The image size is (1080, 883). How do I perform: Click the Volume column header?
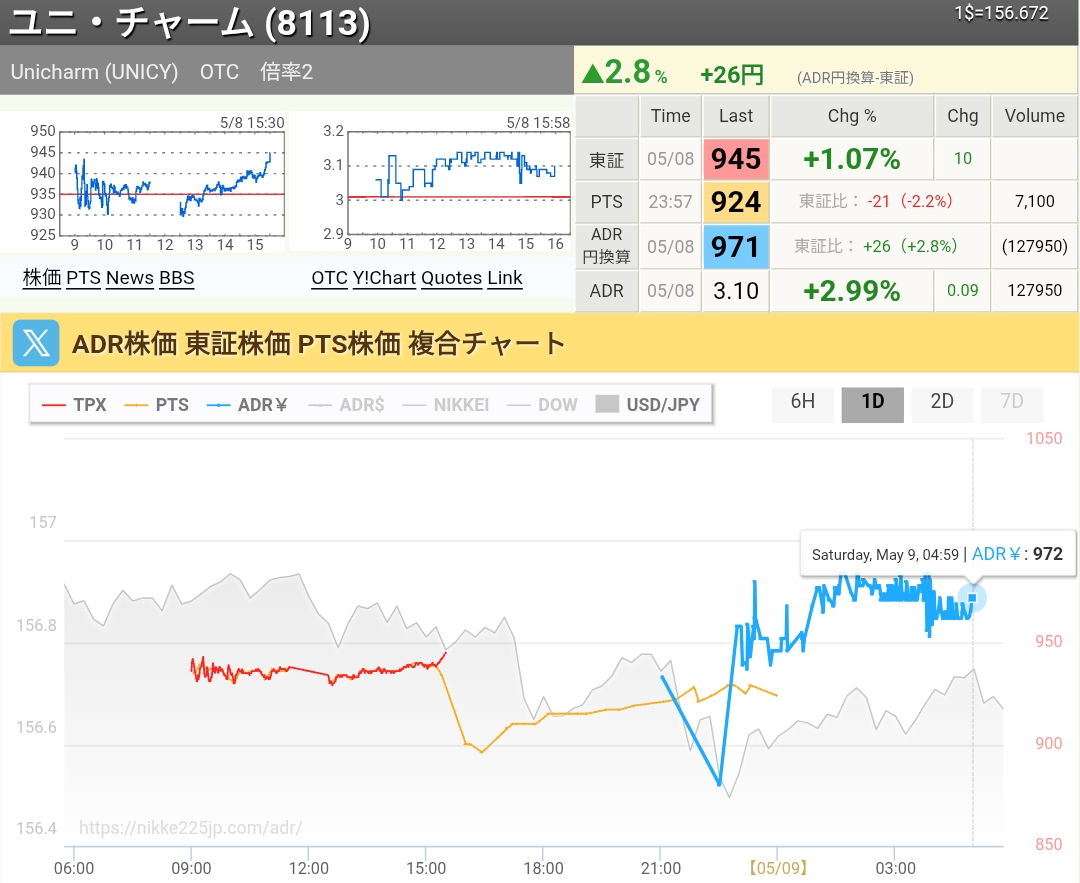1035,116
